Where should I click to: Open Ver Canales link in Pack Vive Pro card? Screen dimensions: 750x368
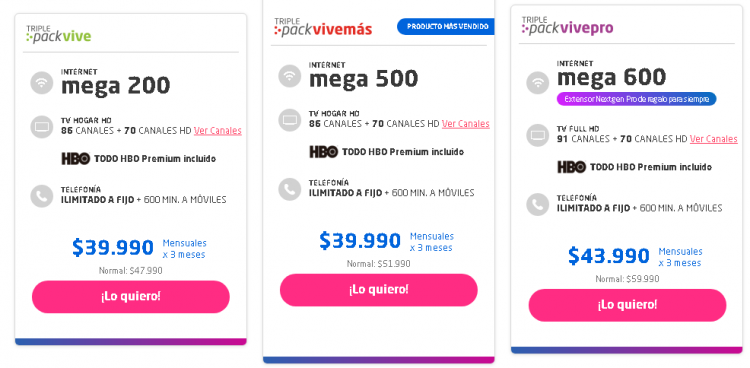(714, 139)
